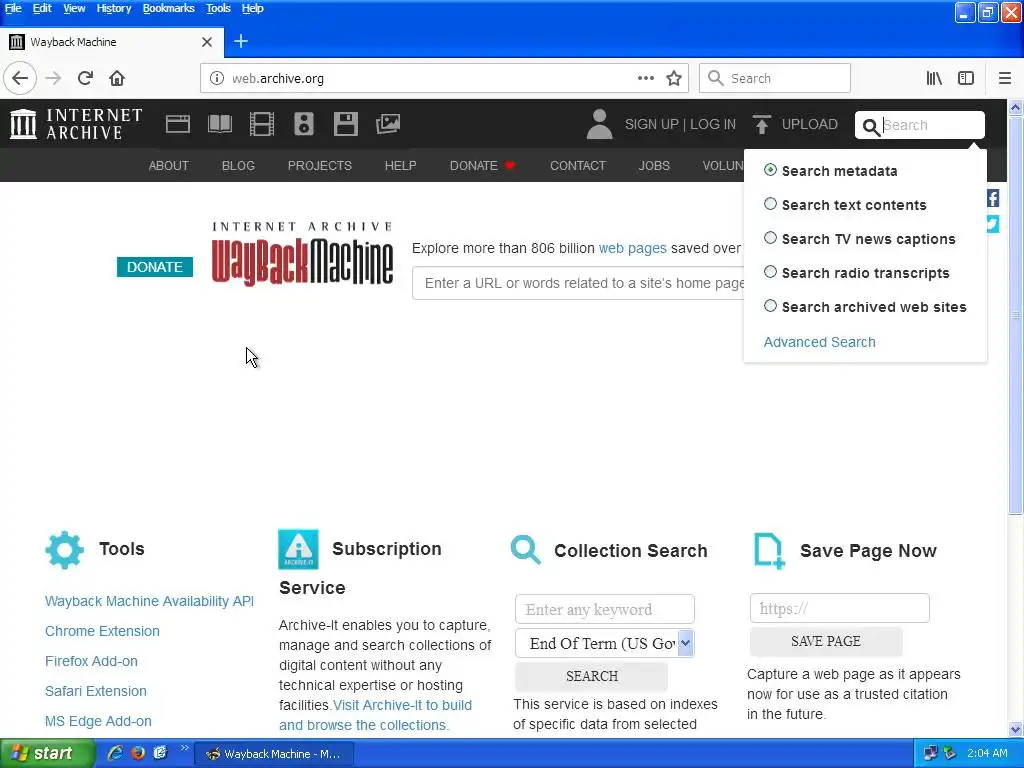Image resolution: width=1024 pixels, height=768 pixels.
Task: Open Chrome Extension link
Action: [102, 631]
